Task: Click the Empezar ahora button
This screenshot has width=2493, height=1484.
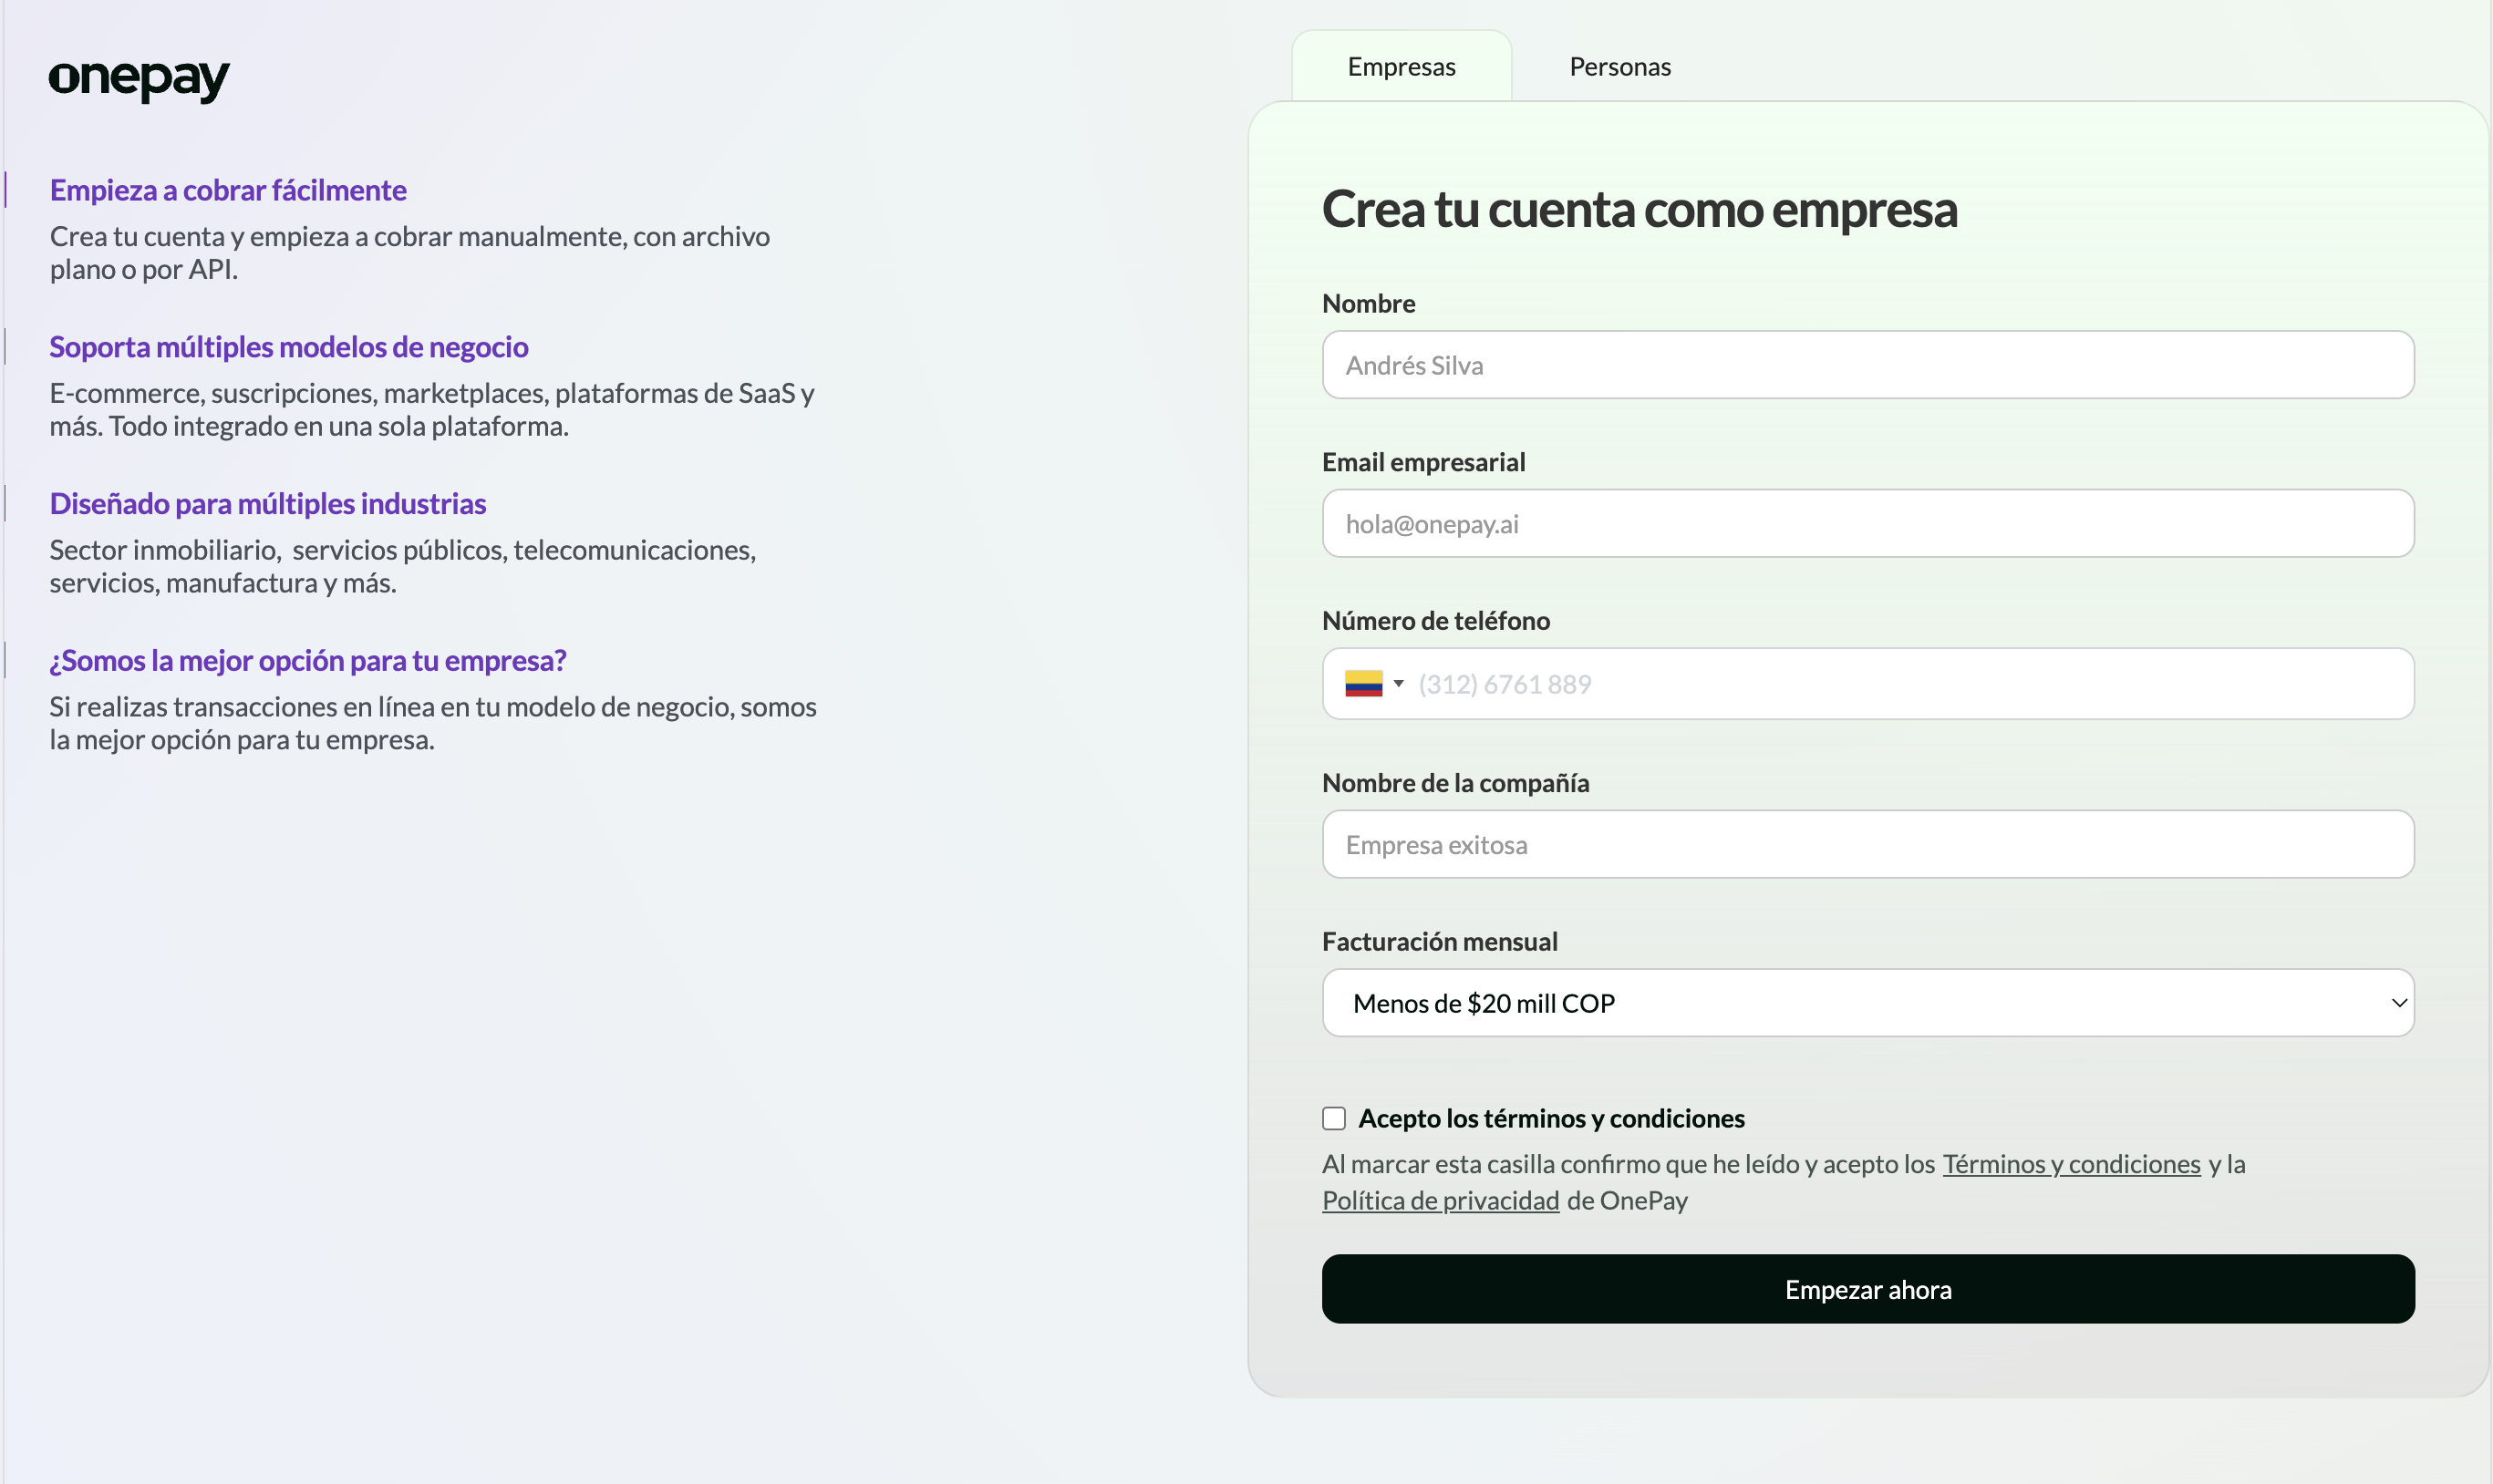Action: click(x=1868, y=1290)
